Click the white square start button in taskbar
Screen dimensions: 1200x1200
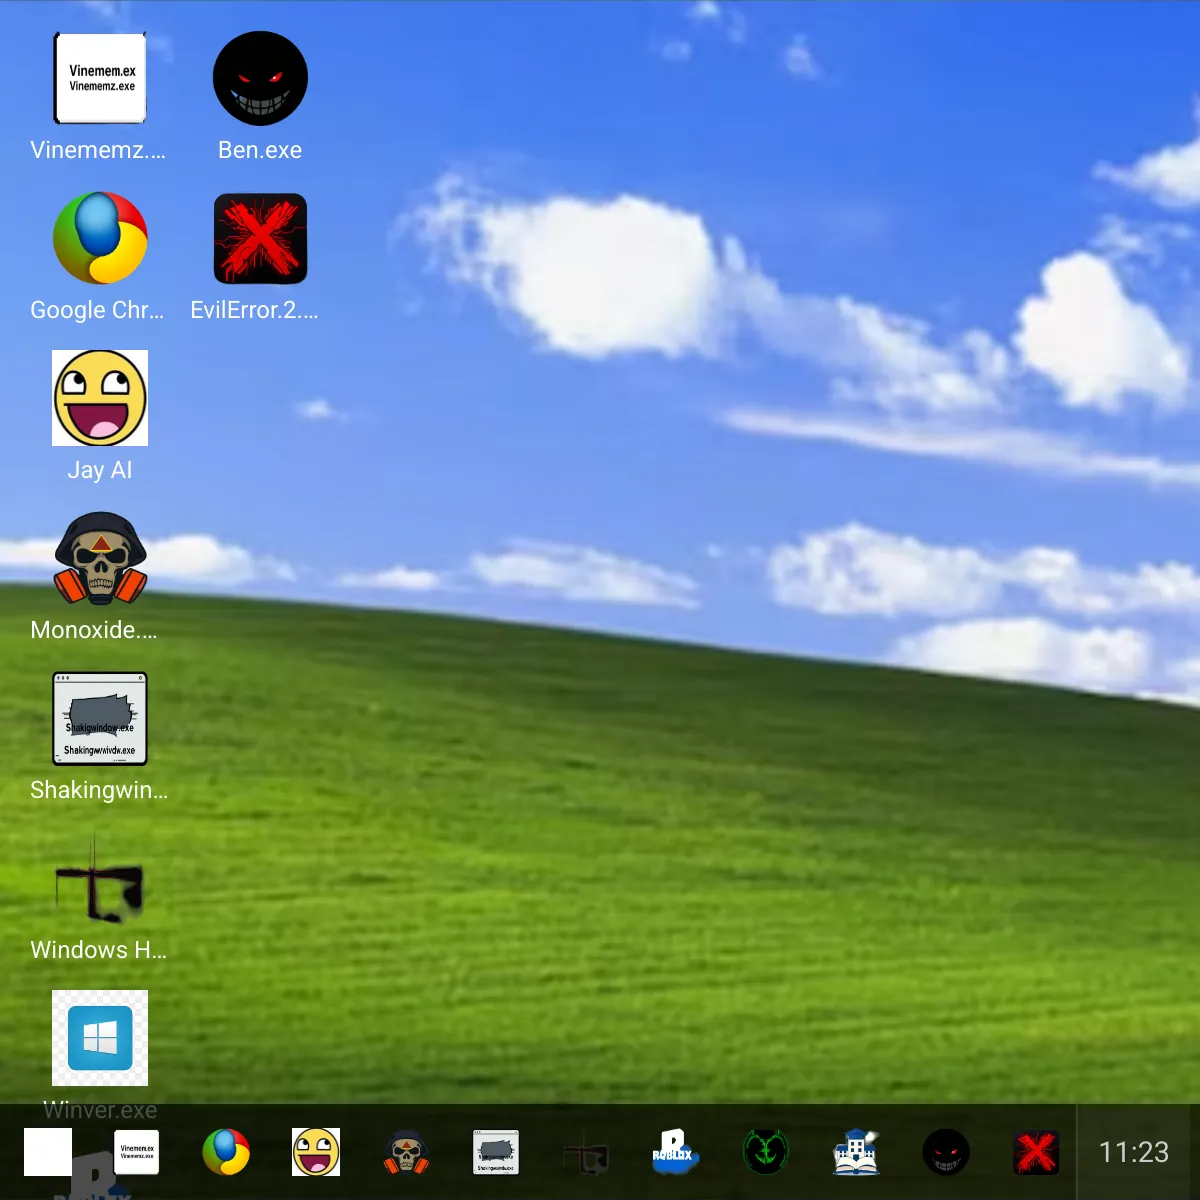pyautogui.click(x=48, y=1152)
